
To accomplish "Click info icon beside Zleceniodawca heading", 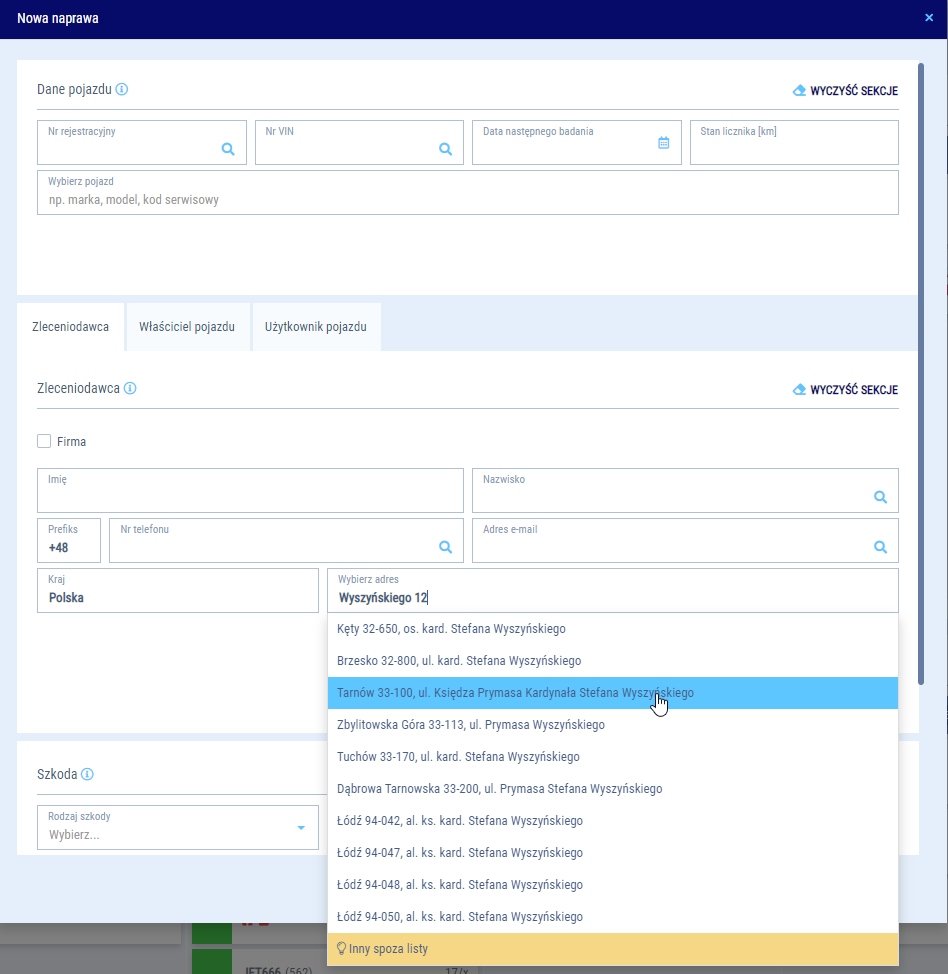I will pyautogui.click(x=130, y=388).
